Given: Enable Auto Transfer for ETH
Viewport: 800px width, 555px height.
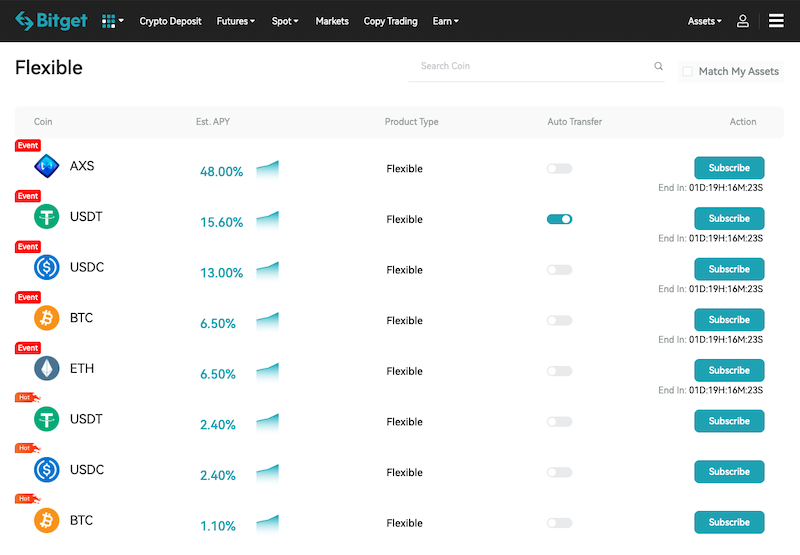Looking at the screenshot, I should tap(559, 371).
